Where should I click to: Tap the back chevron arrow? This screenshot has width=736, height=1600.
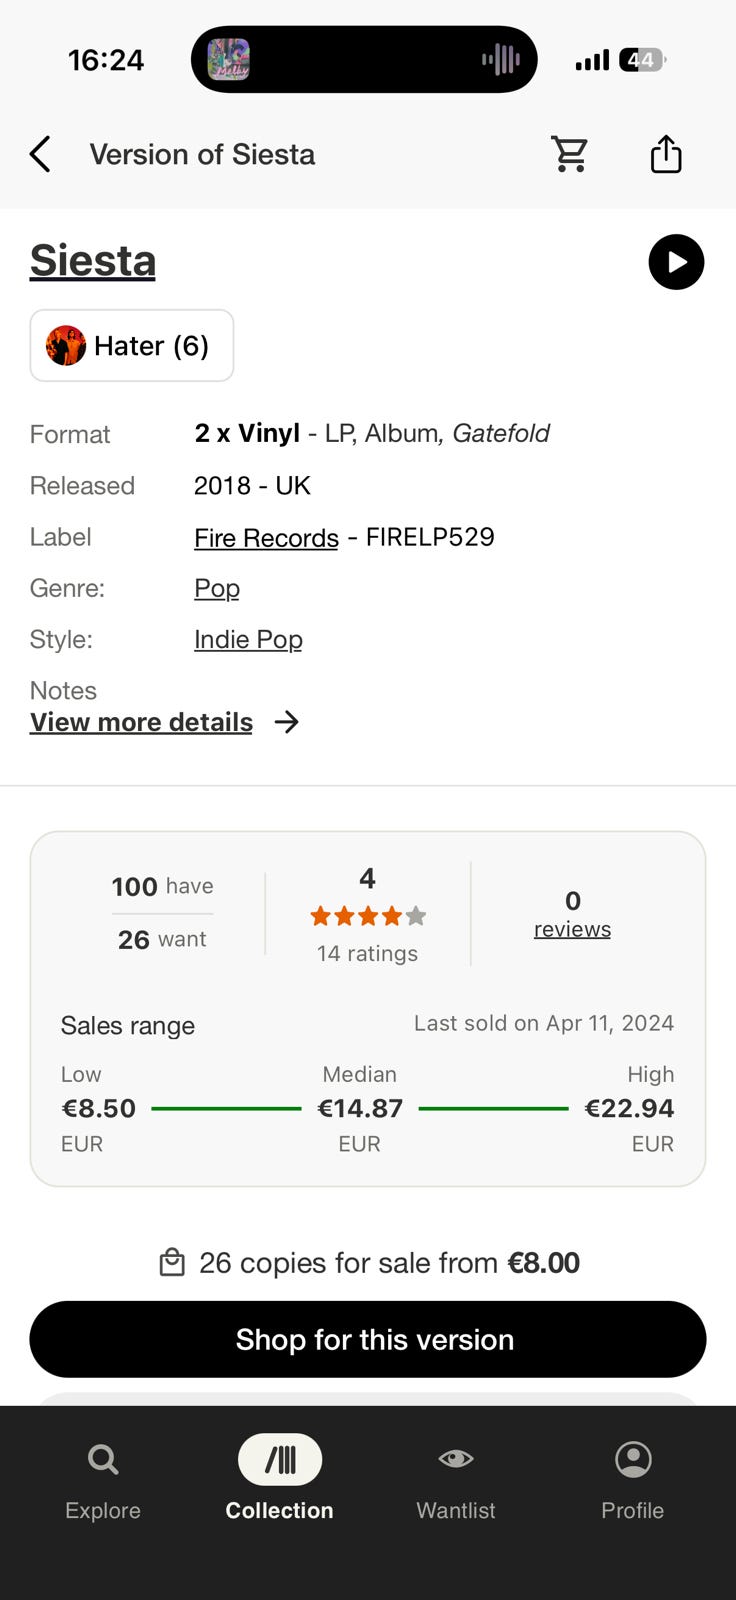click(40, 155)
